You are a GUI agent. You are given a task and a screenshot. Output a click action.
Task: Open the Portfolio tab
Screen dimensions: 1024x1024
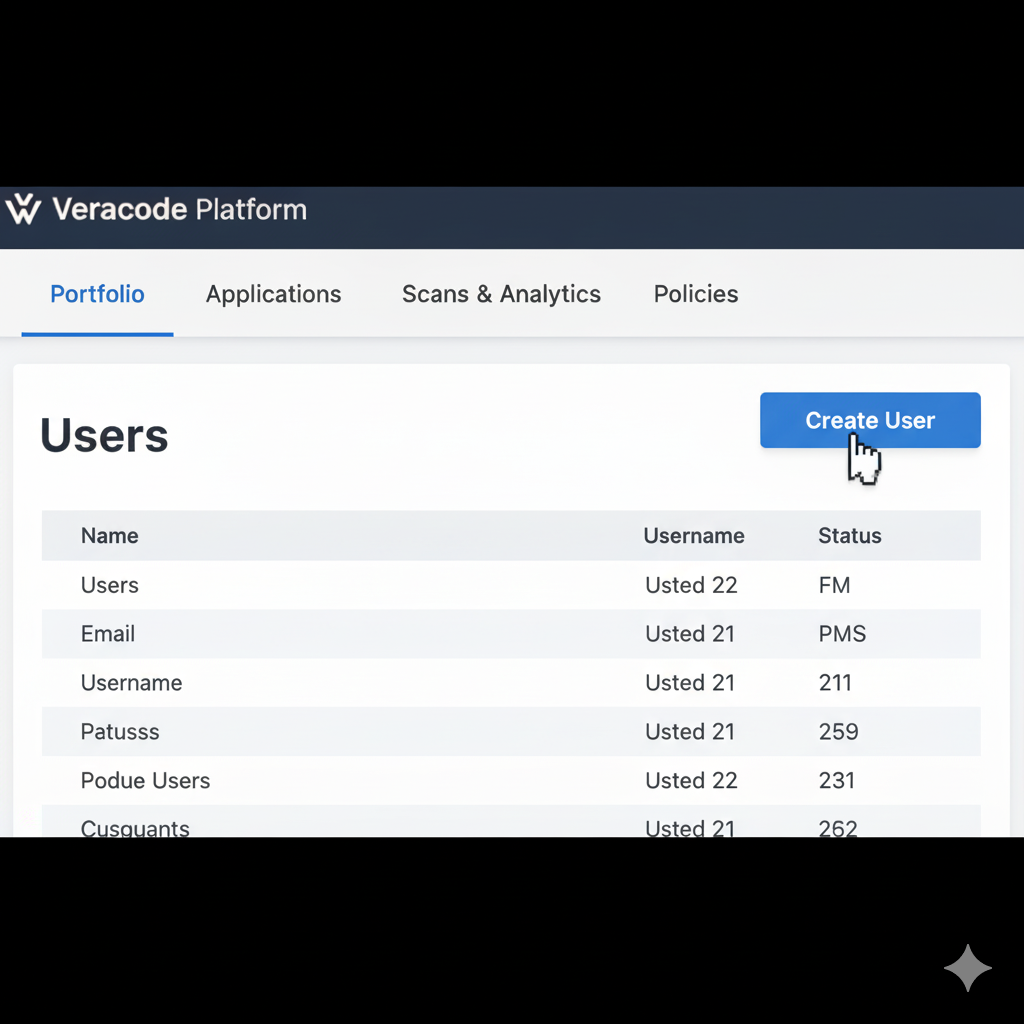[x=97, y=294]
